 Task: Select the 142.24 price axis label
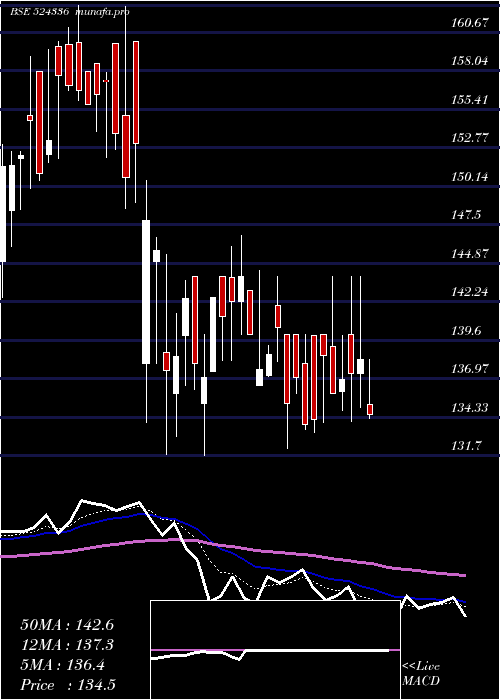coord(470,292)
